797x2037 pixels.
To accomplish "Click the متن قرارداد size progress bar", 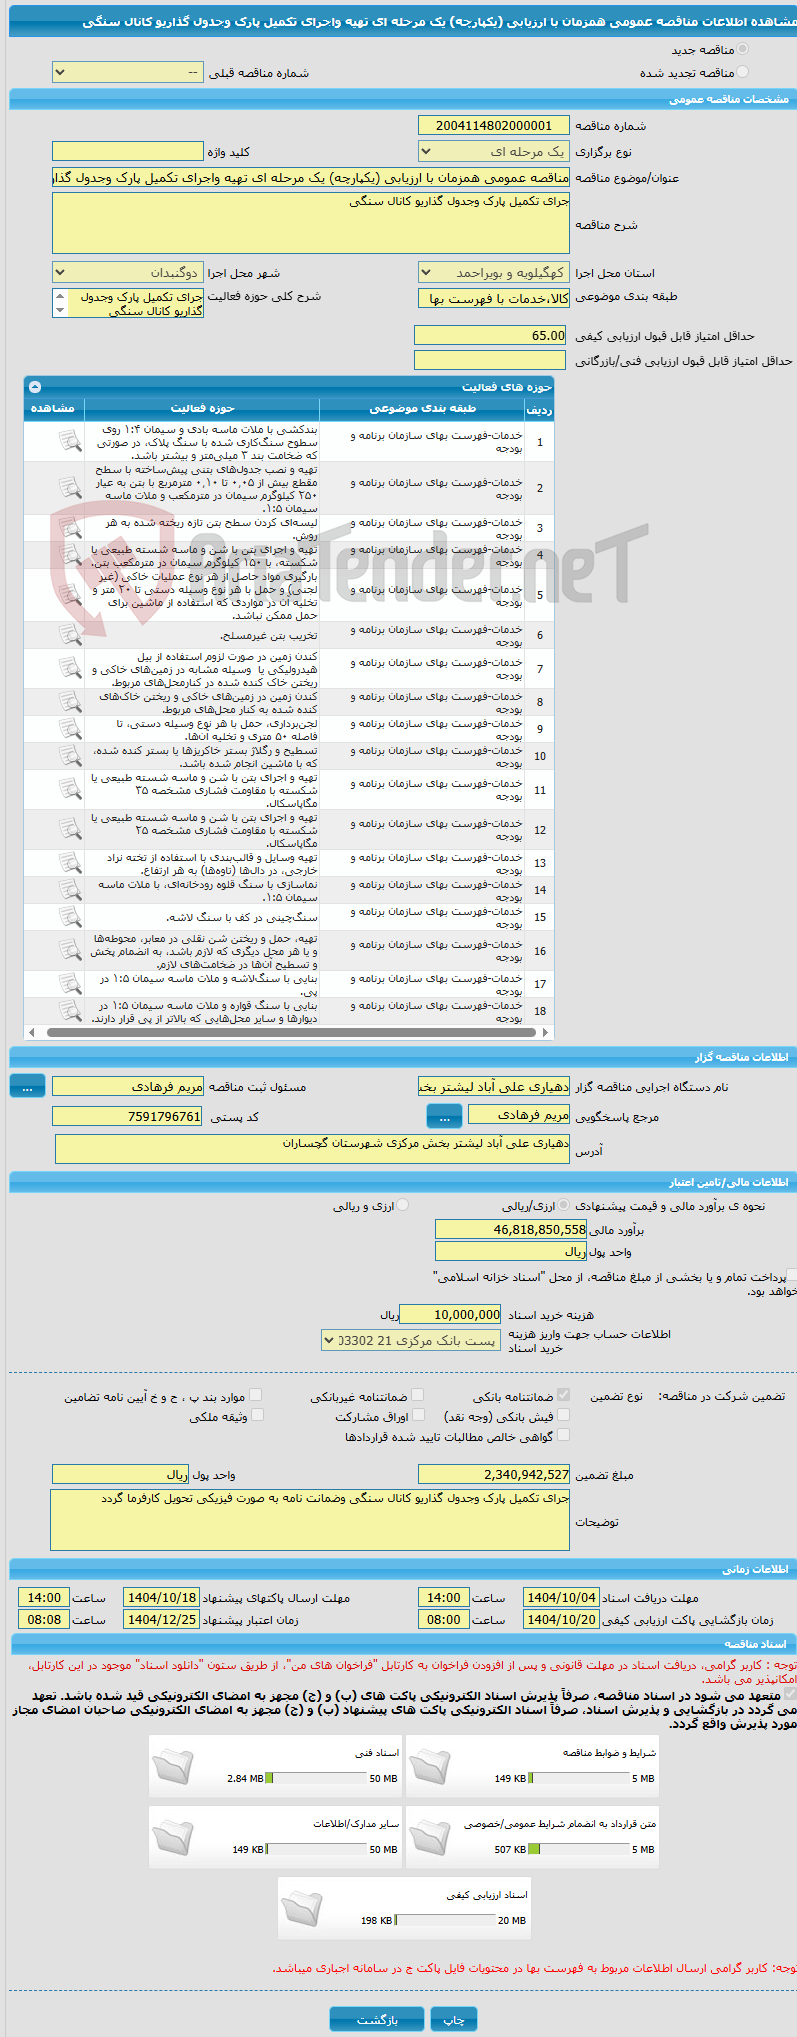I will pyautogui.click(x=579, y=1850).
